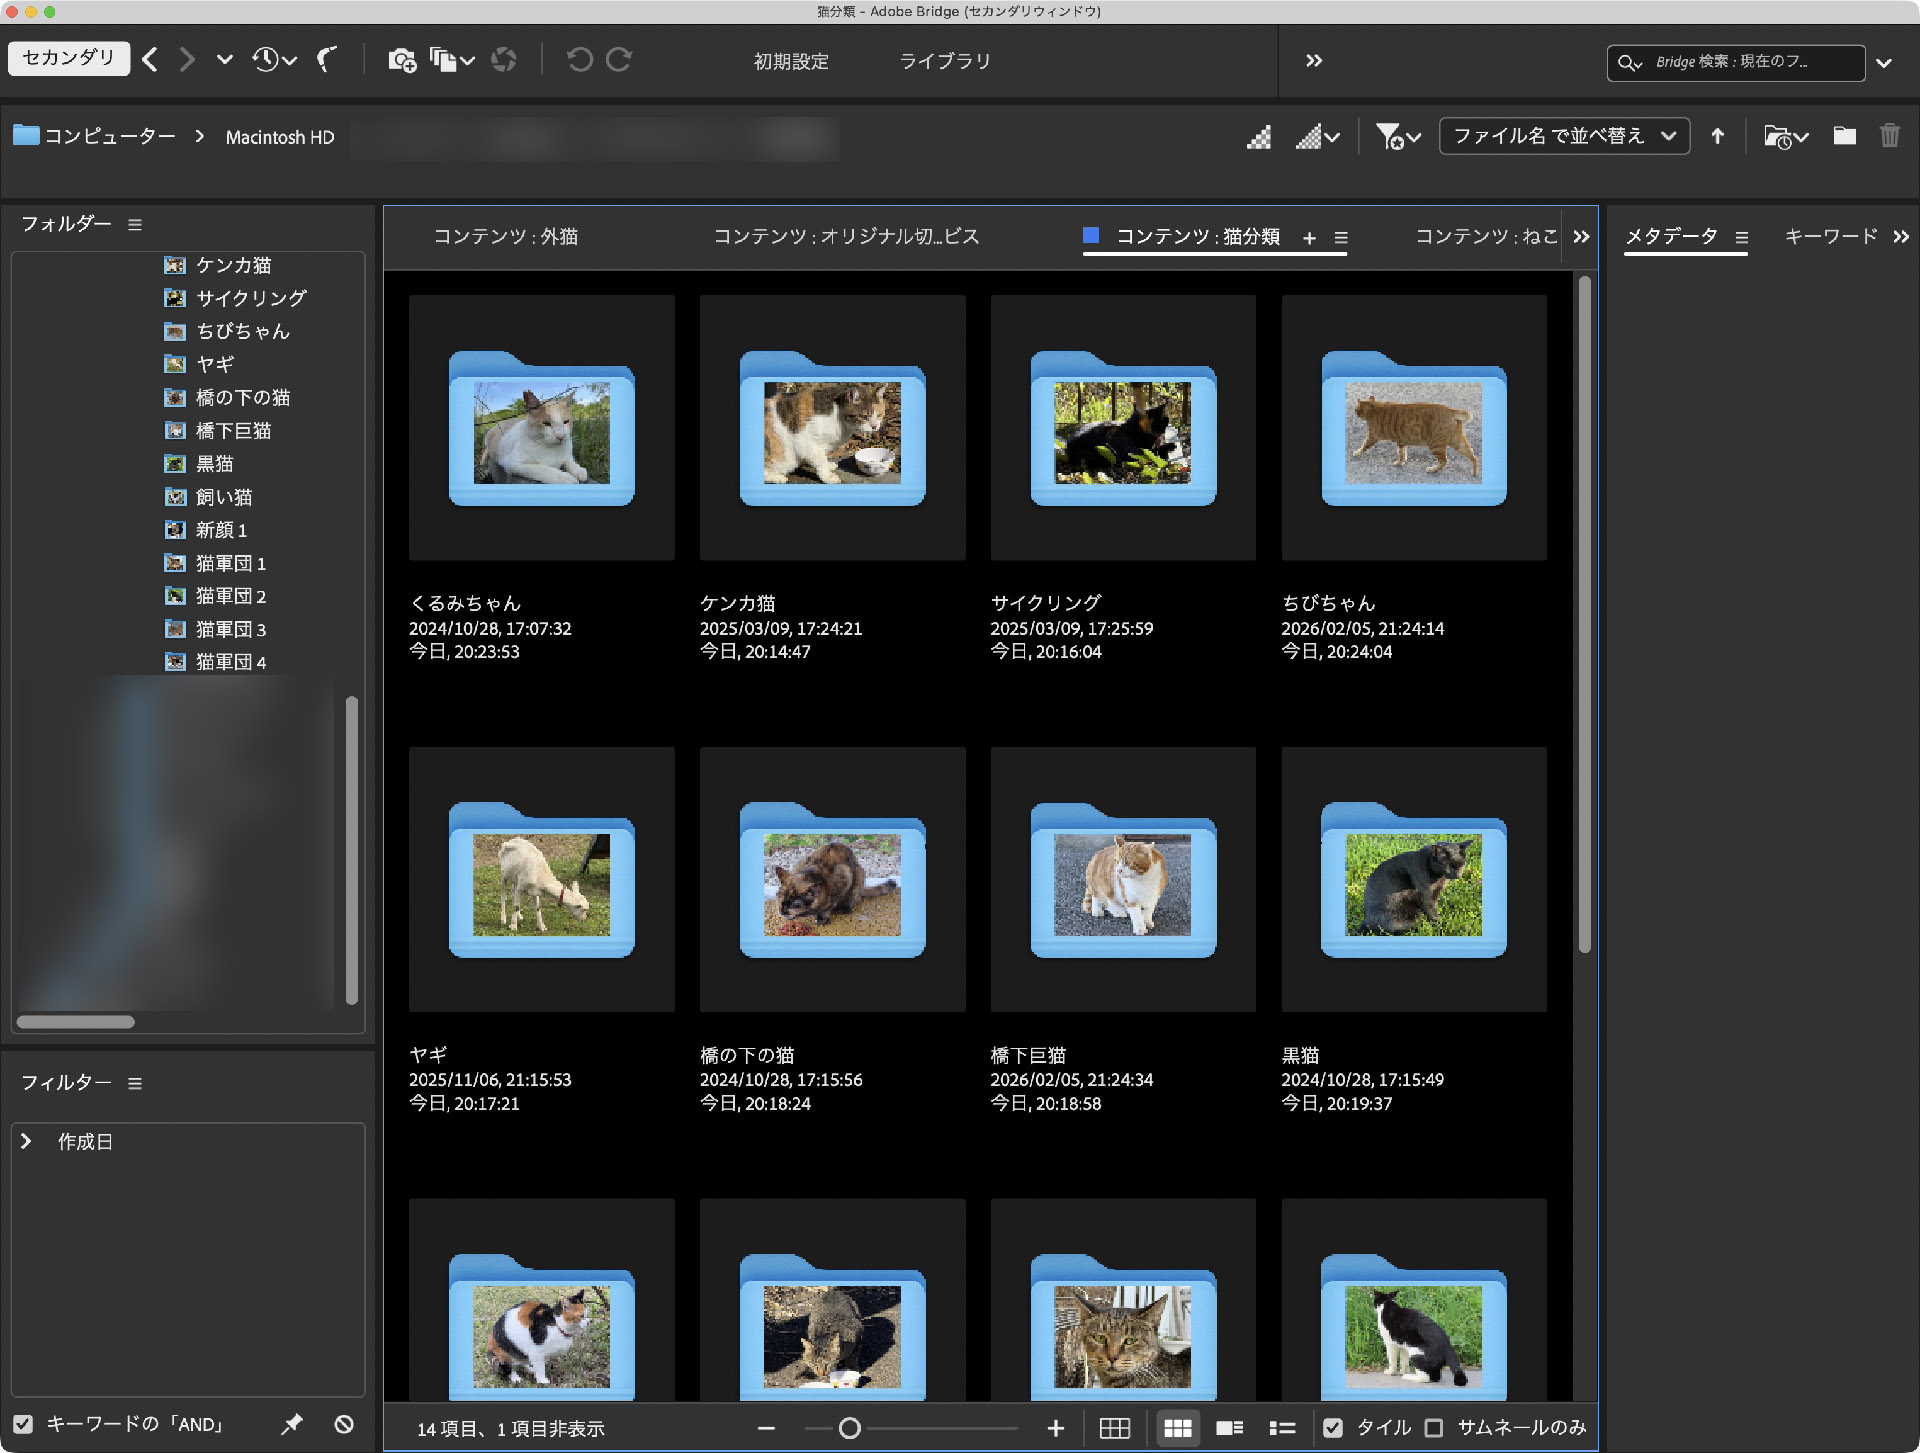Switch to grid view at the bottom bar
1920x1453 pixels.
1115,1429
